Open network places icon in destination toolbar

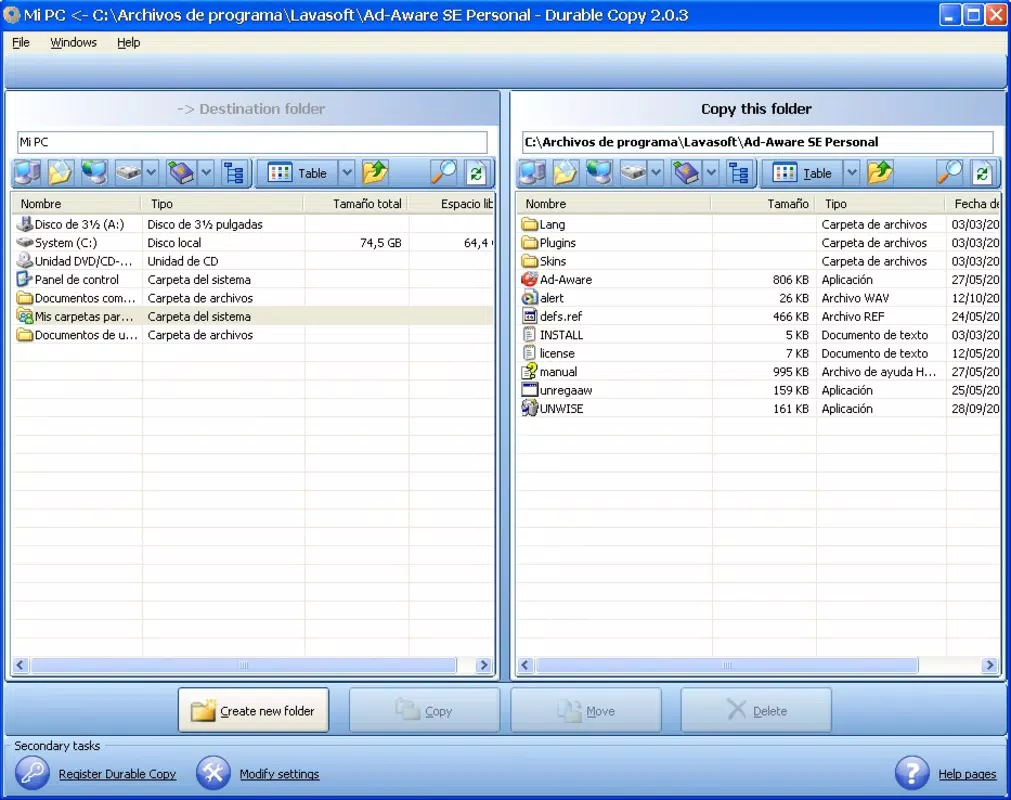point(94,173)
